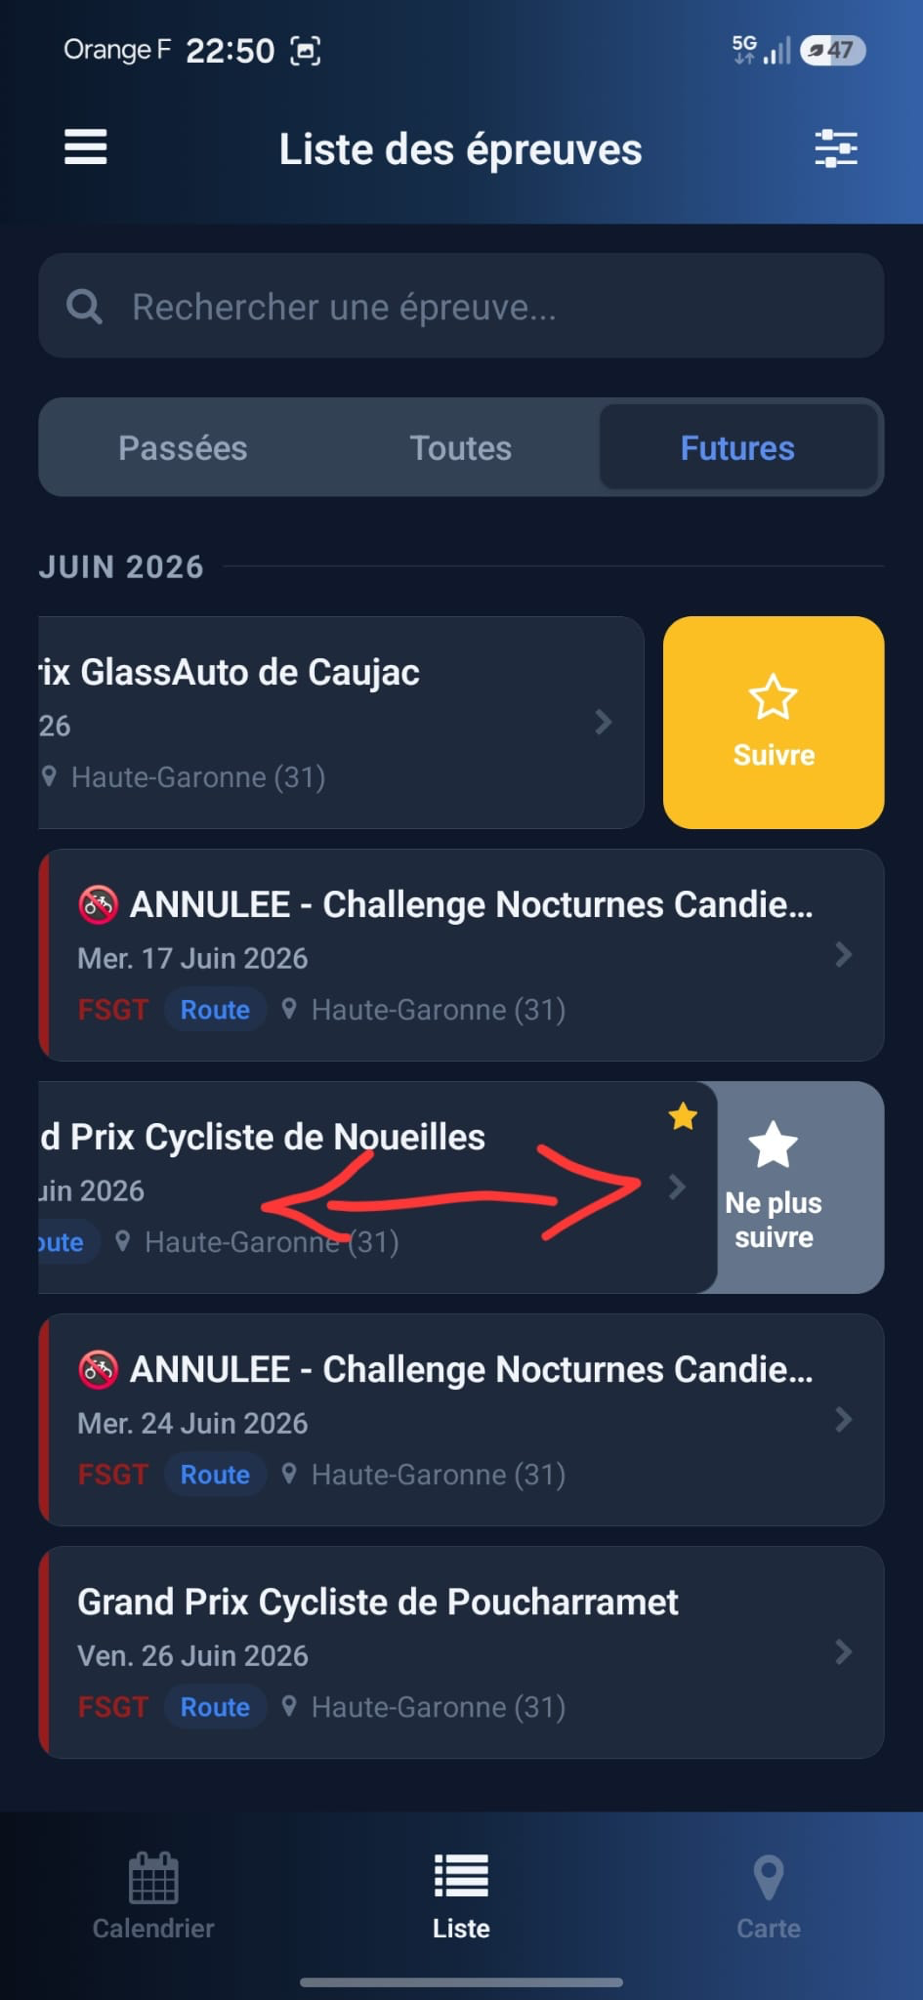Open the filter settings sliders icon
Screen dimensions: 923x2000
coord(836,148)
